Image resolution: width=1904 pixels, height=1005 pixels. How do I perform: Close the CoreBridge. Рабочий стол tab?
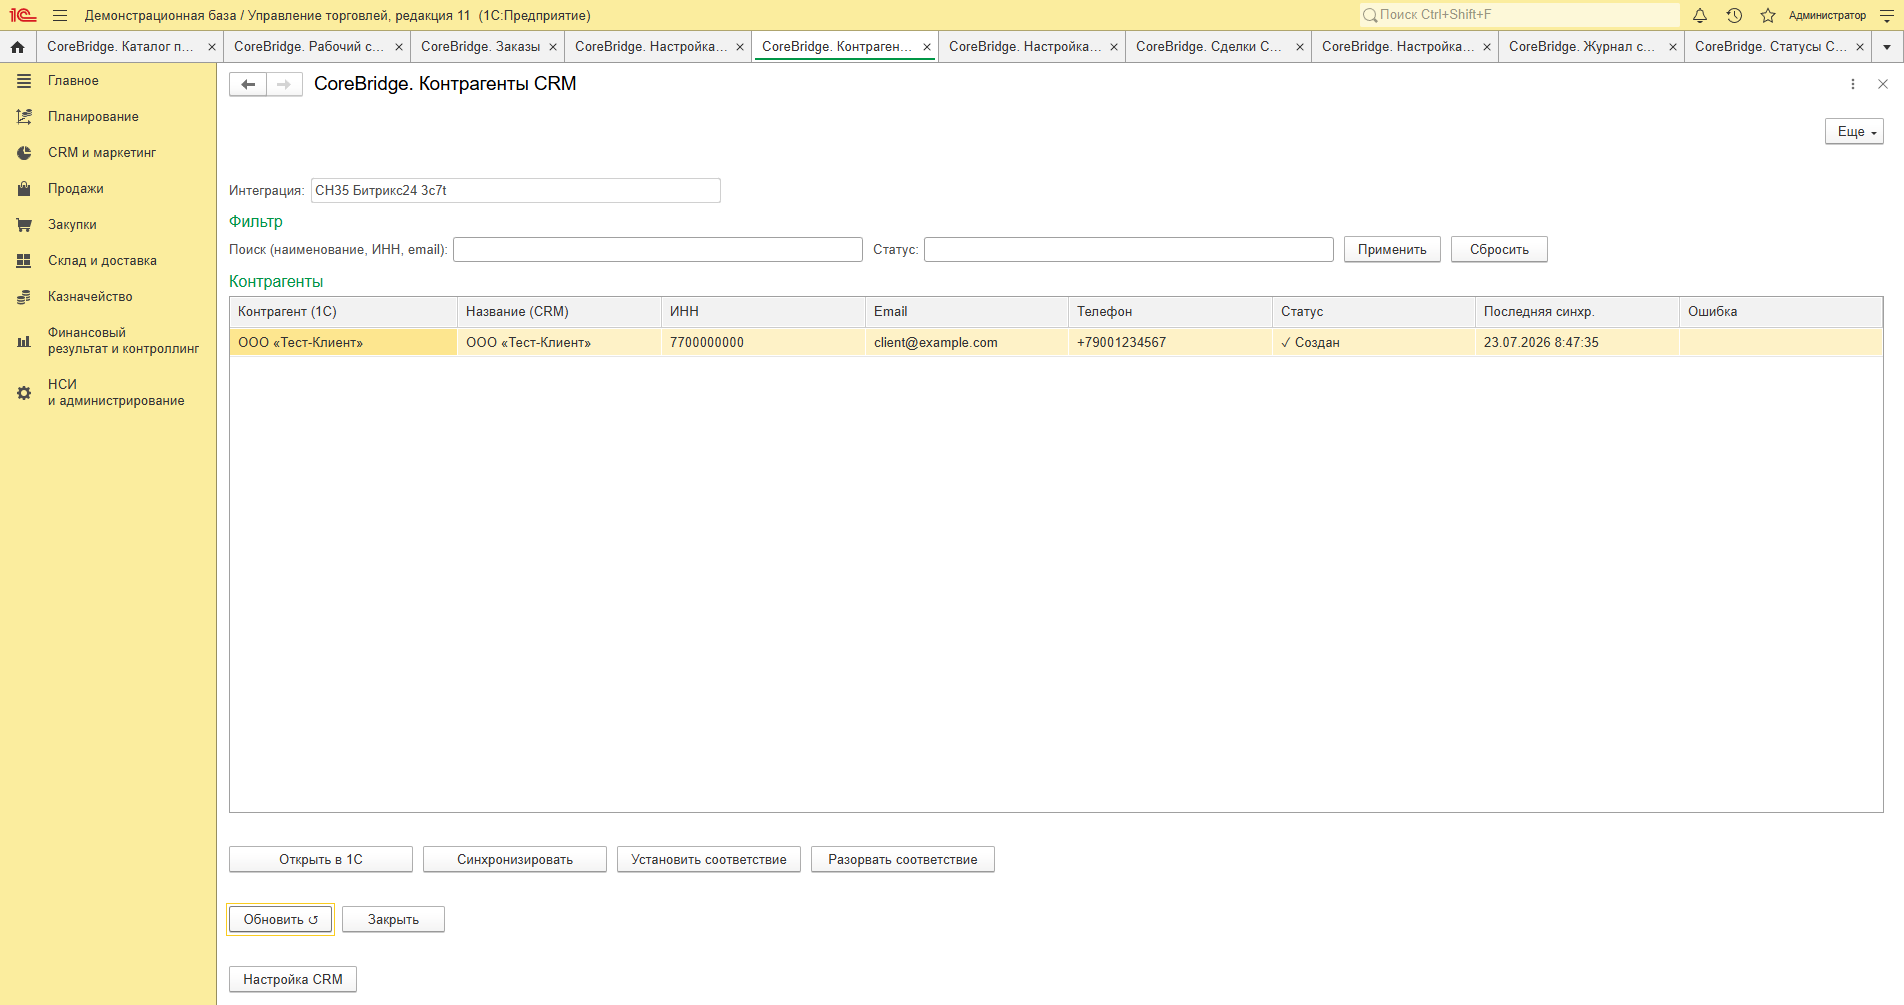click(x=399, y=47)
